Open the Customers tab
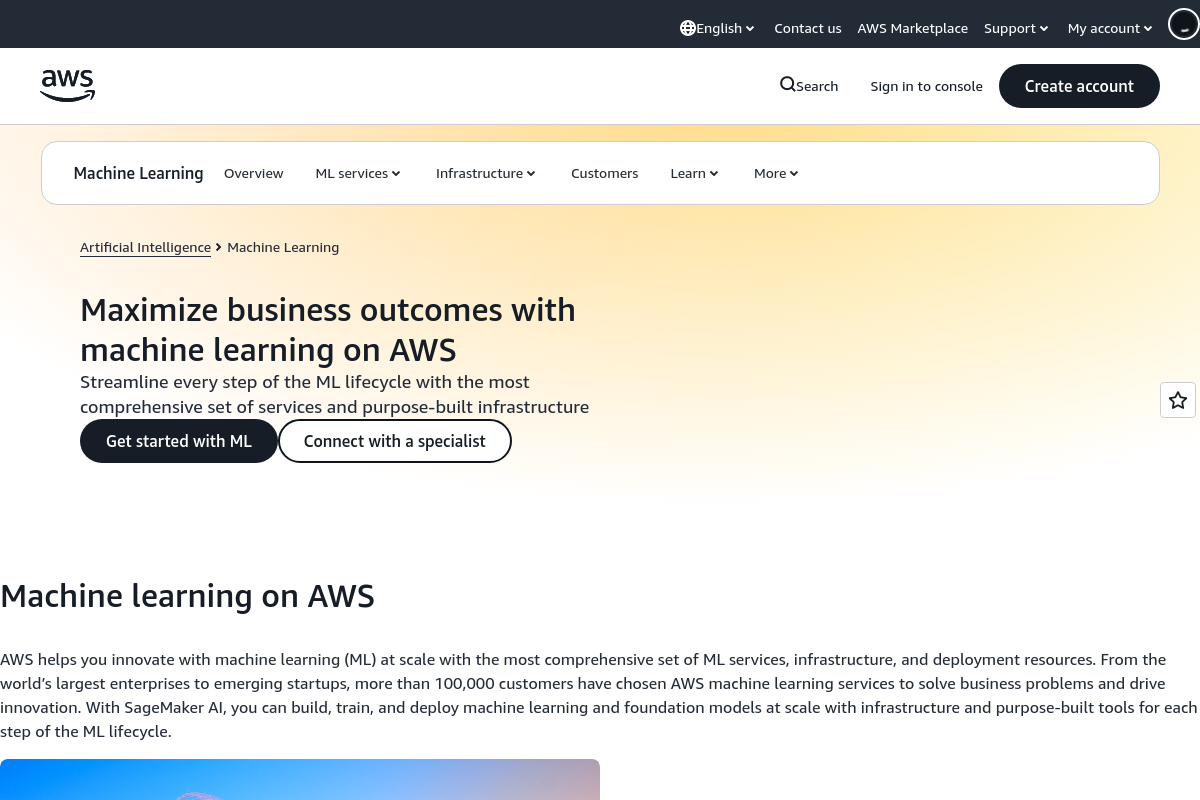 click(604, 173)
